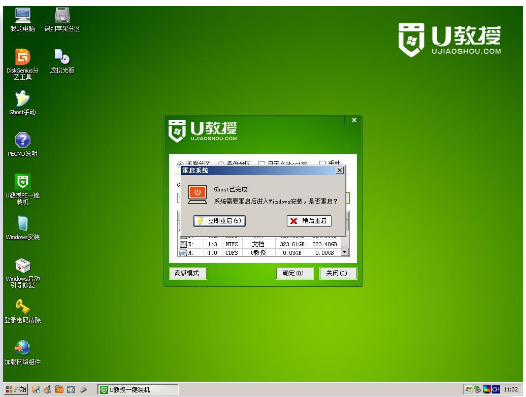Select the first radio option in U教授 window
The height and width of the screenshot is (397, 526).
pos(180,164)
